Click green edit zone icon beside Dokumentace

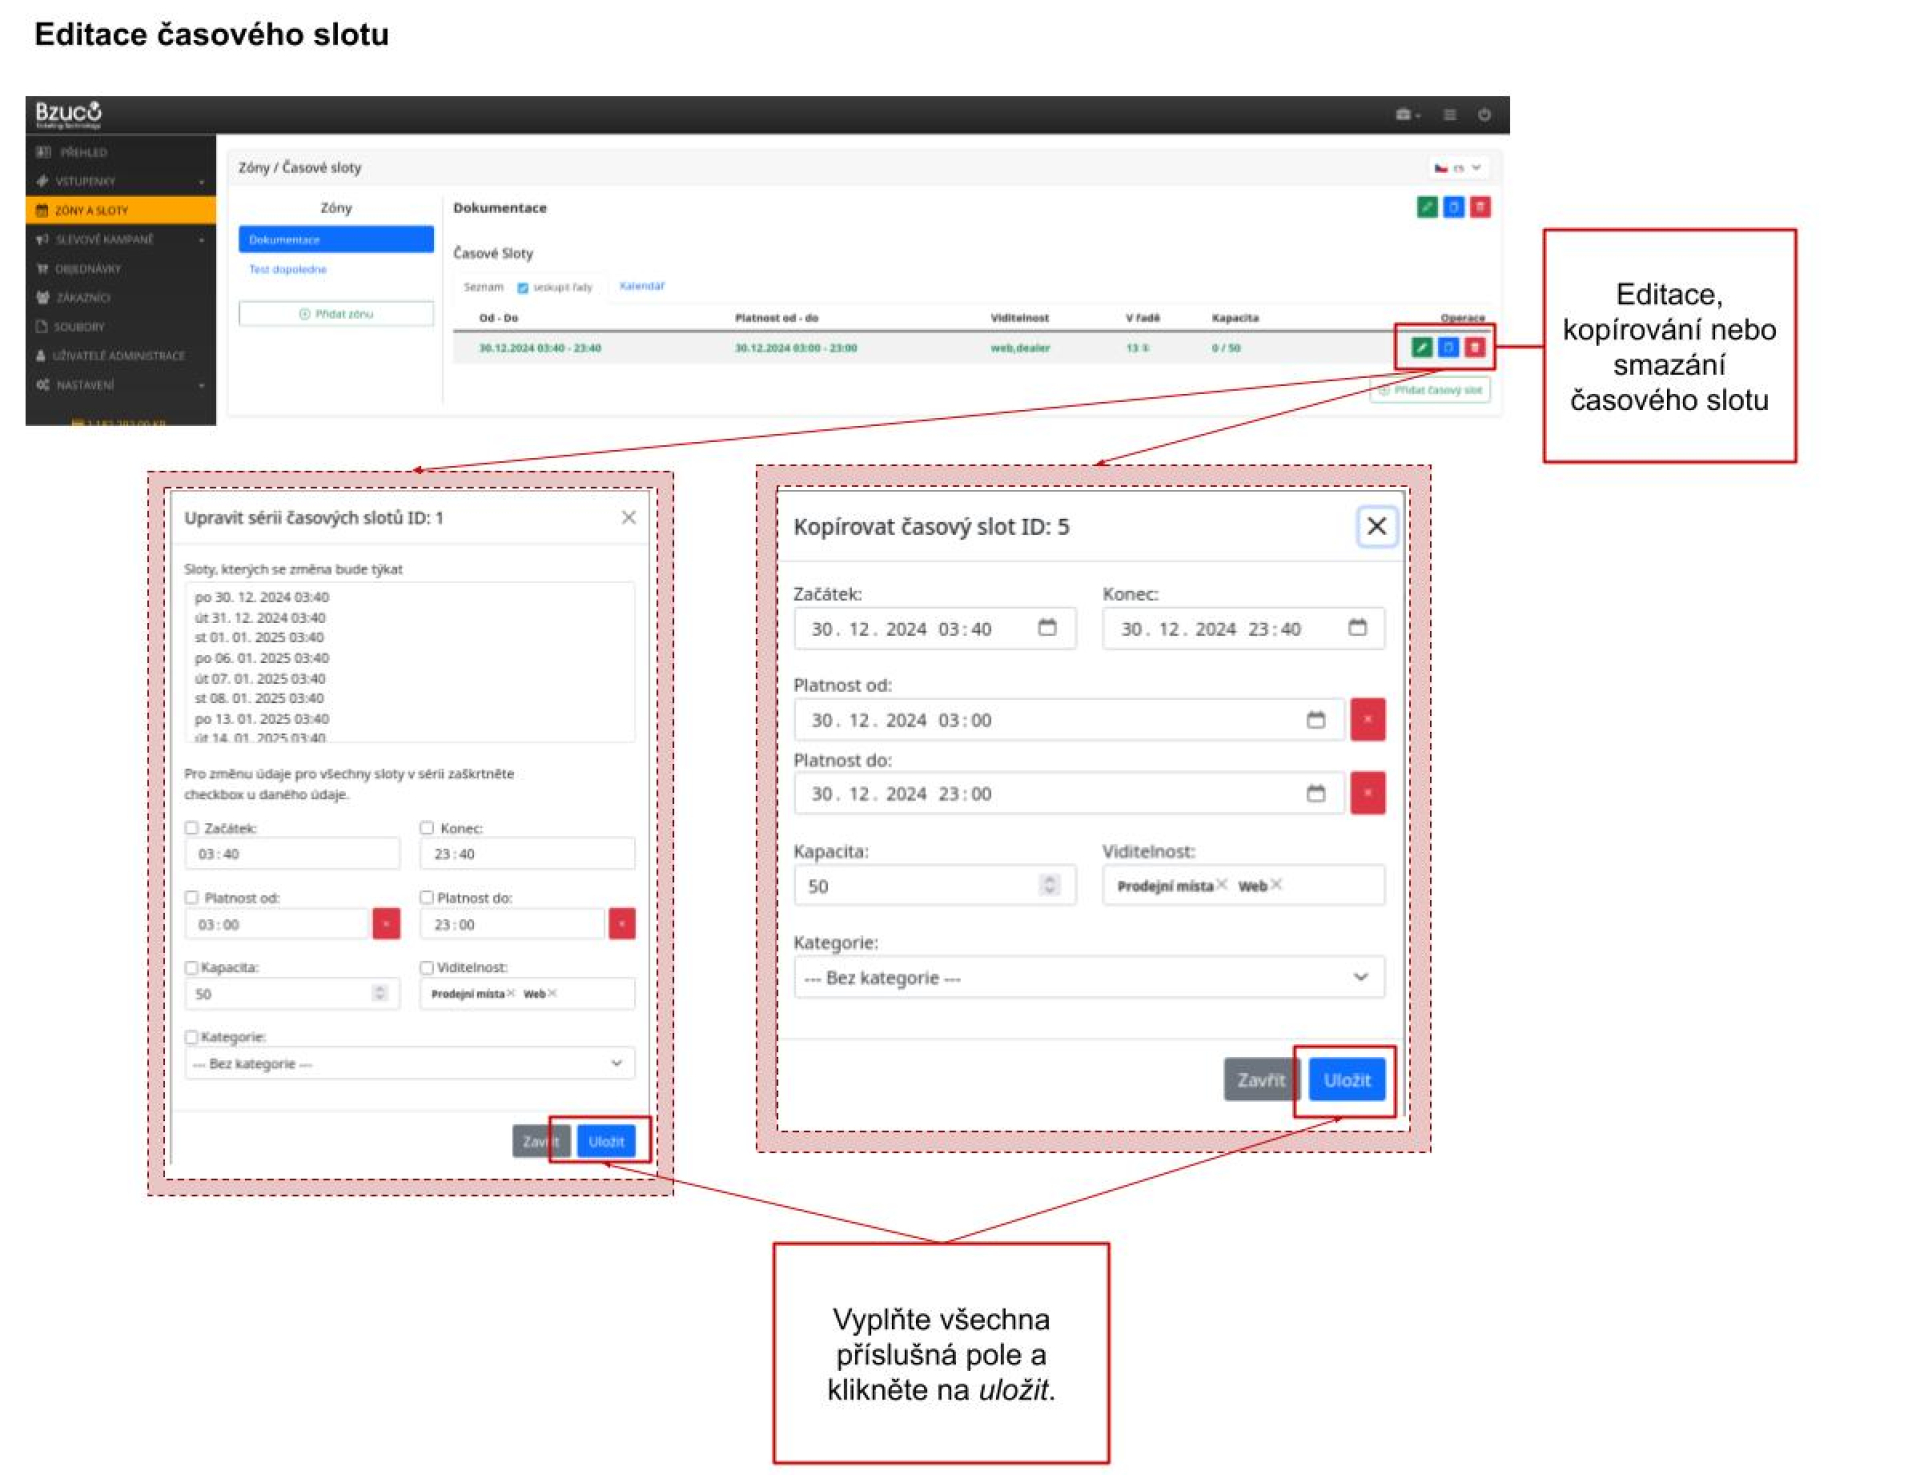pos(1426,207)
